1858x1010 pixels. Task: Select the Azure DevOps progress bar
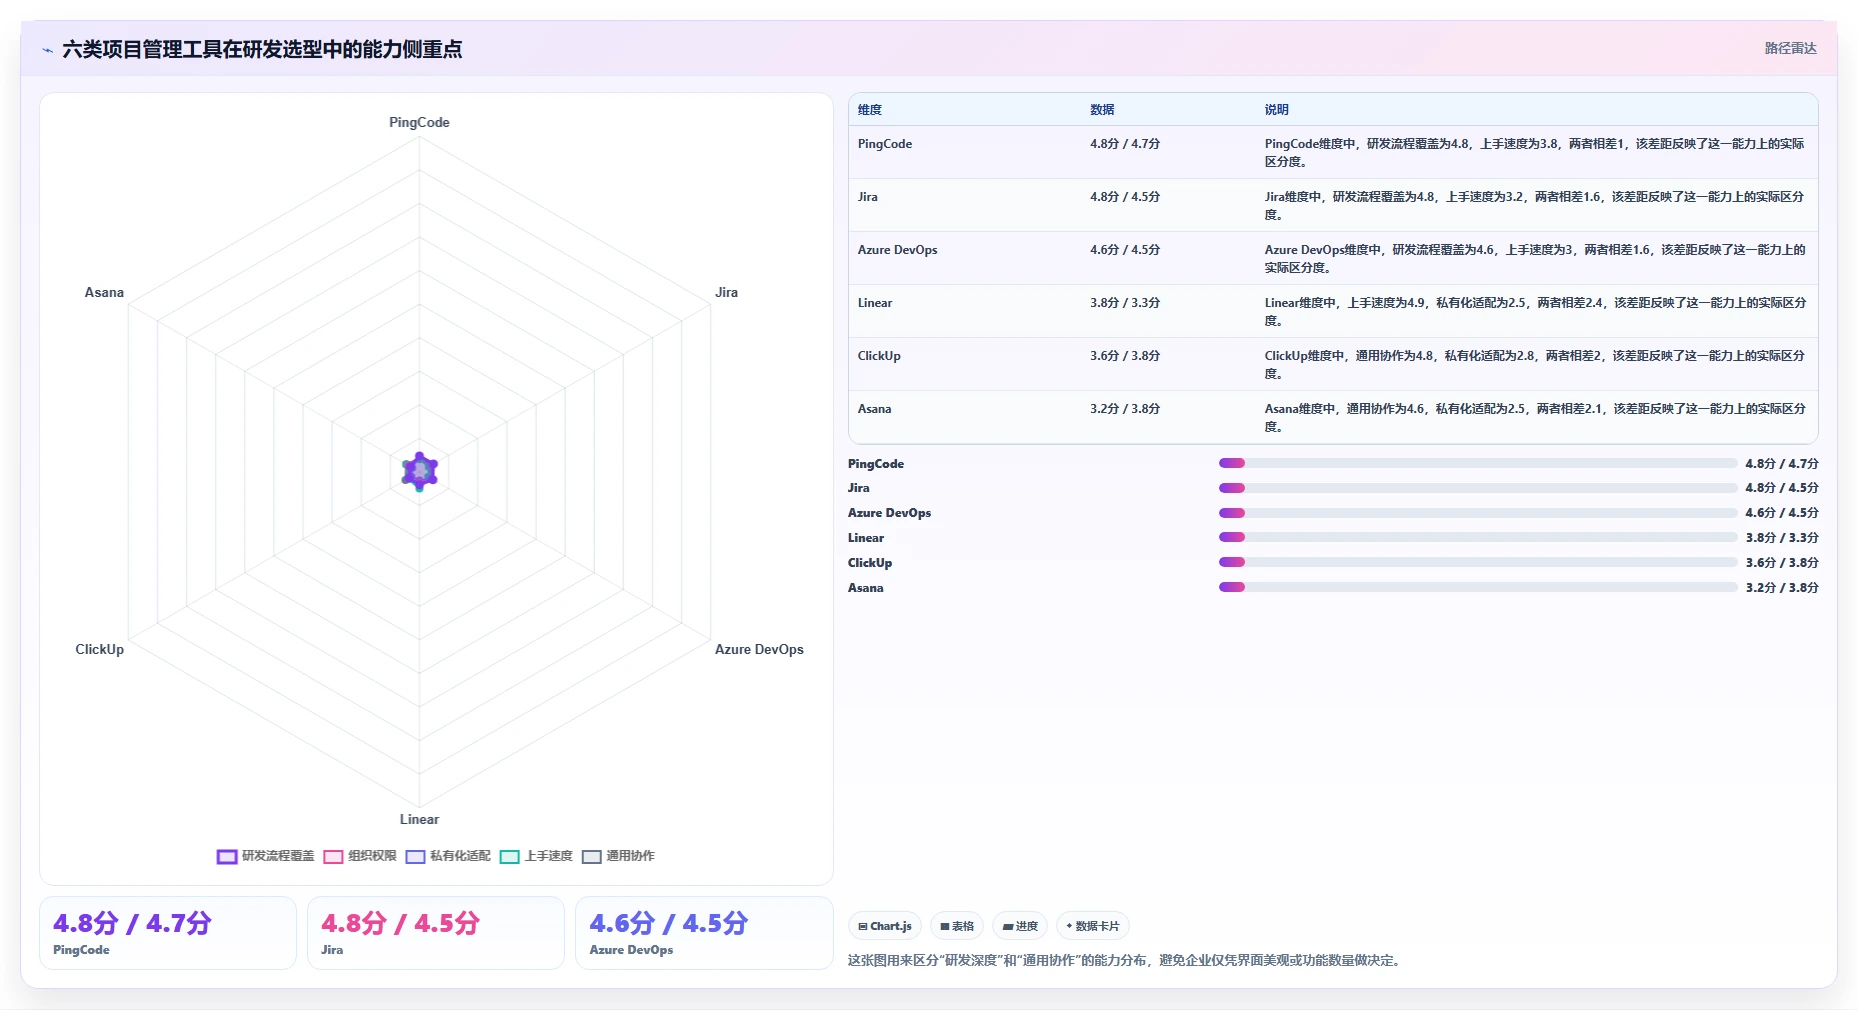point(1478,513)
